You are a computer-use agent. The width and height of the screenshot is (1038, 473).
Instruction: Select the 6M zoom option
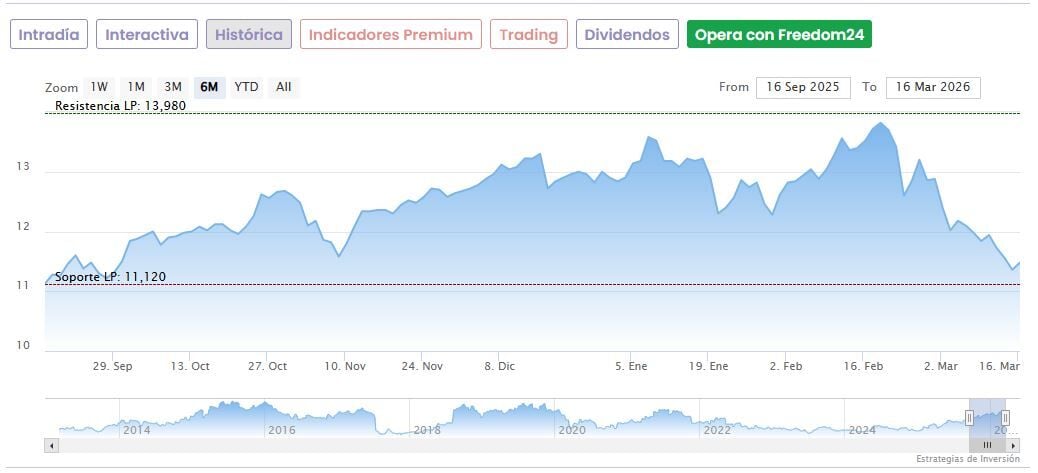click(209, 87)
